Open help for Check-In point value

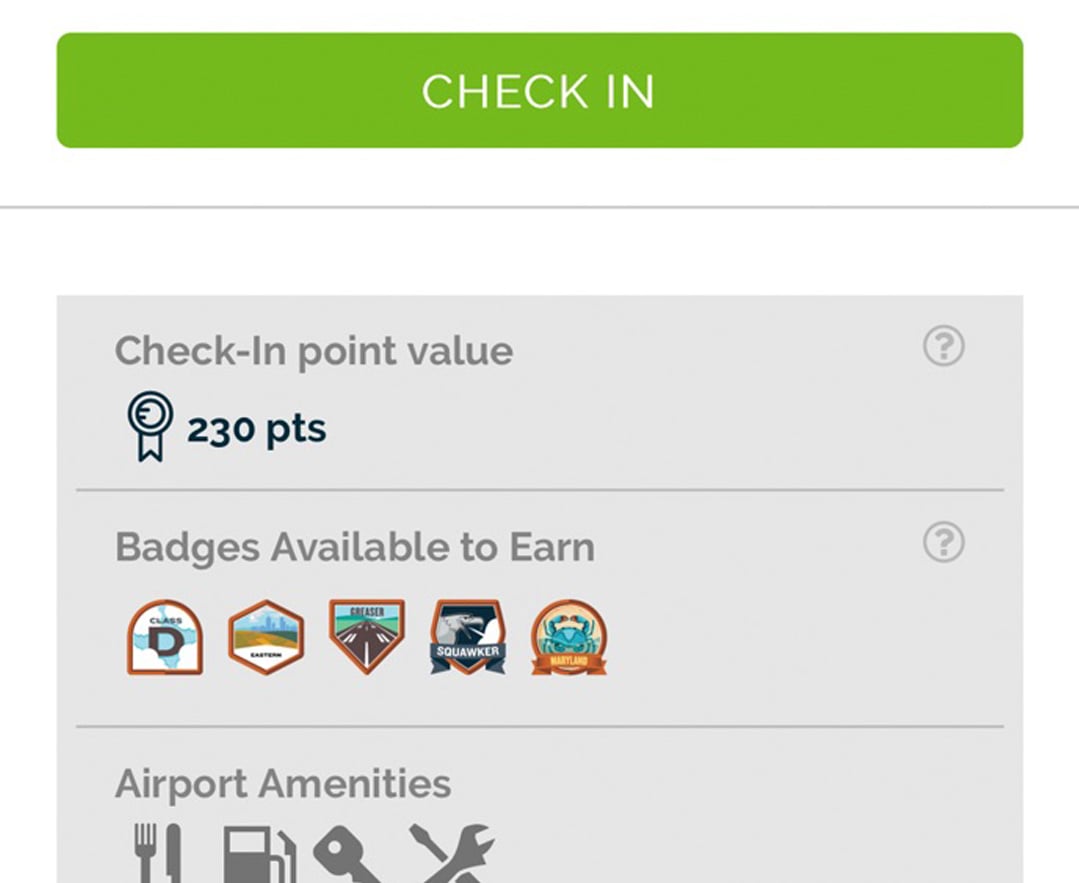click(x=943, y=345)
